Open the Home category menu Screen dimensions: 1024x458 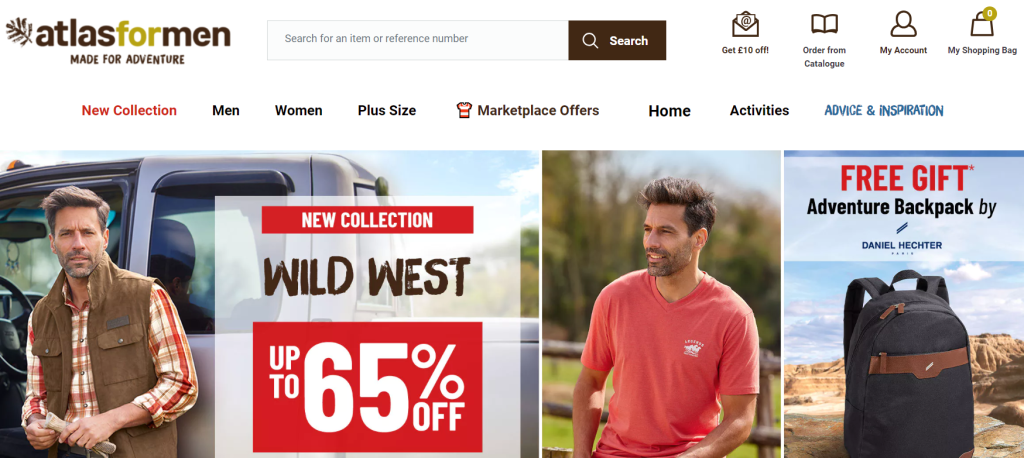tap(669, 111)
